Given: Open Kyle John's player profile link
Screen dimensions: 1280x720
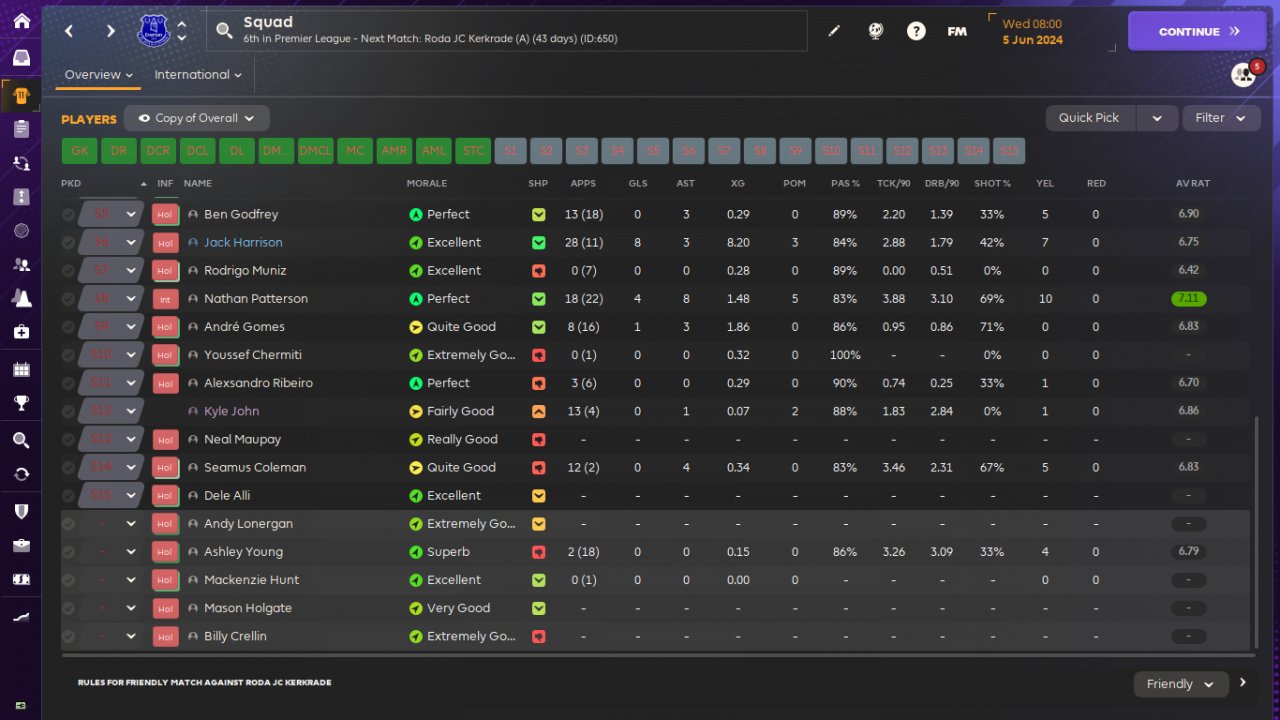Looking at the screenshot, I should (231, 411).
